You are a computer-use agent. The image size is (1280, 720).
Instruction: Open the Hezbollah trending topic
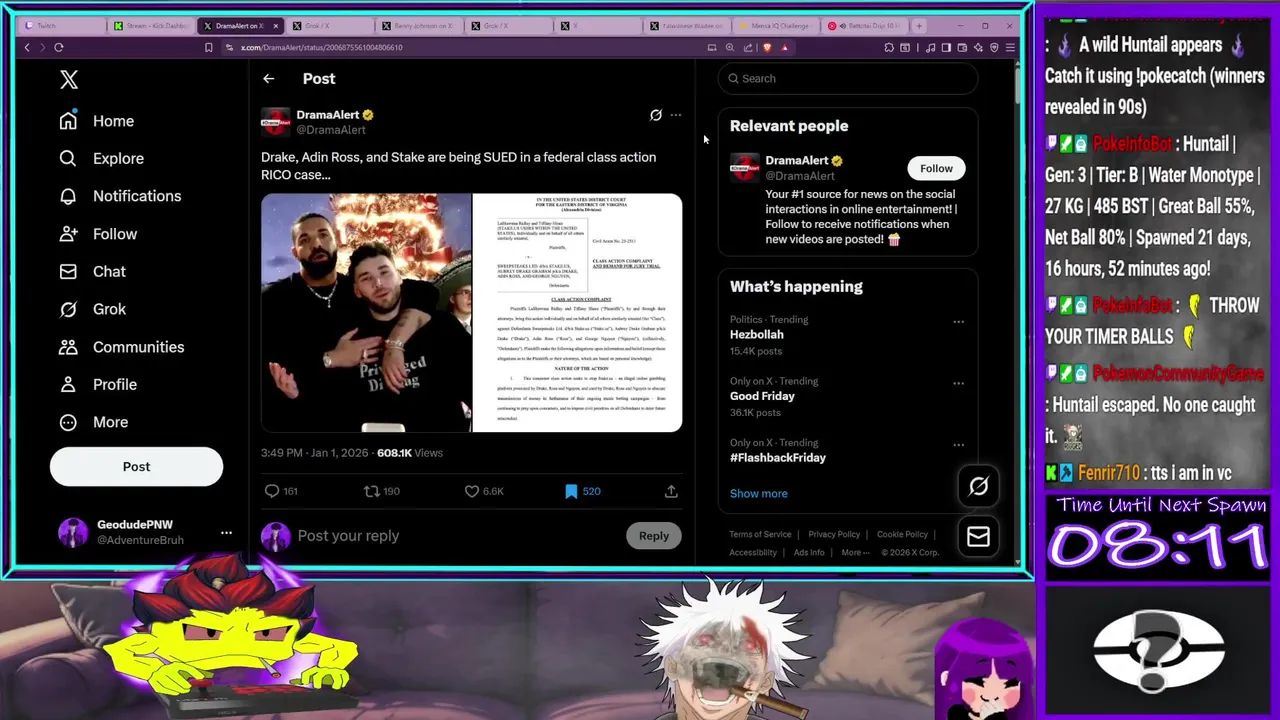(x=757, y=335)
